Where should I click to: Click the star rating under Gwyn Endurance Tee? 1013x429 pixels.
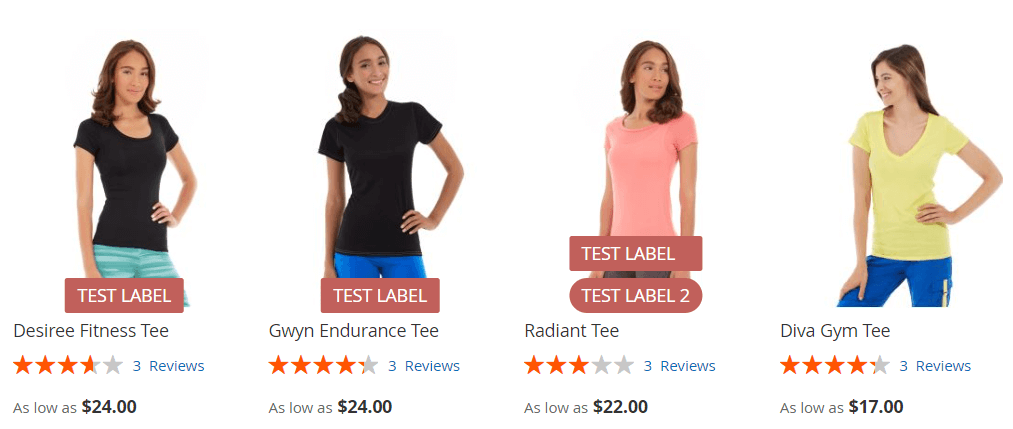point(324,366)
